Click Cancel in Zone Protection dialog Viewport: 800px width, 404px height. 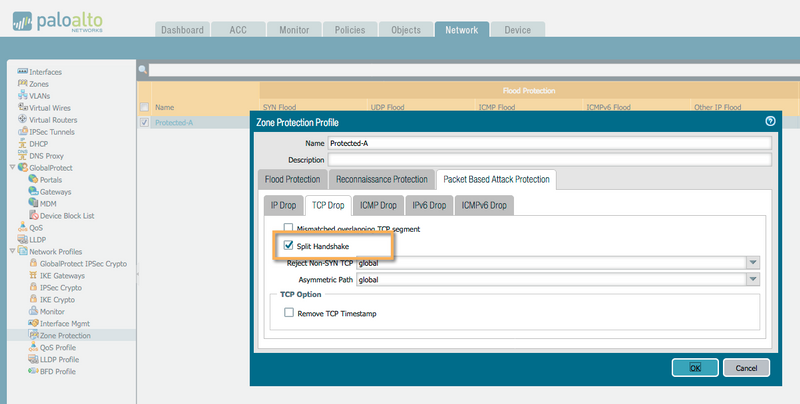[746, 367]
